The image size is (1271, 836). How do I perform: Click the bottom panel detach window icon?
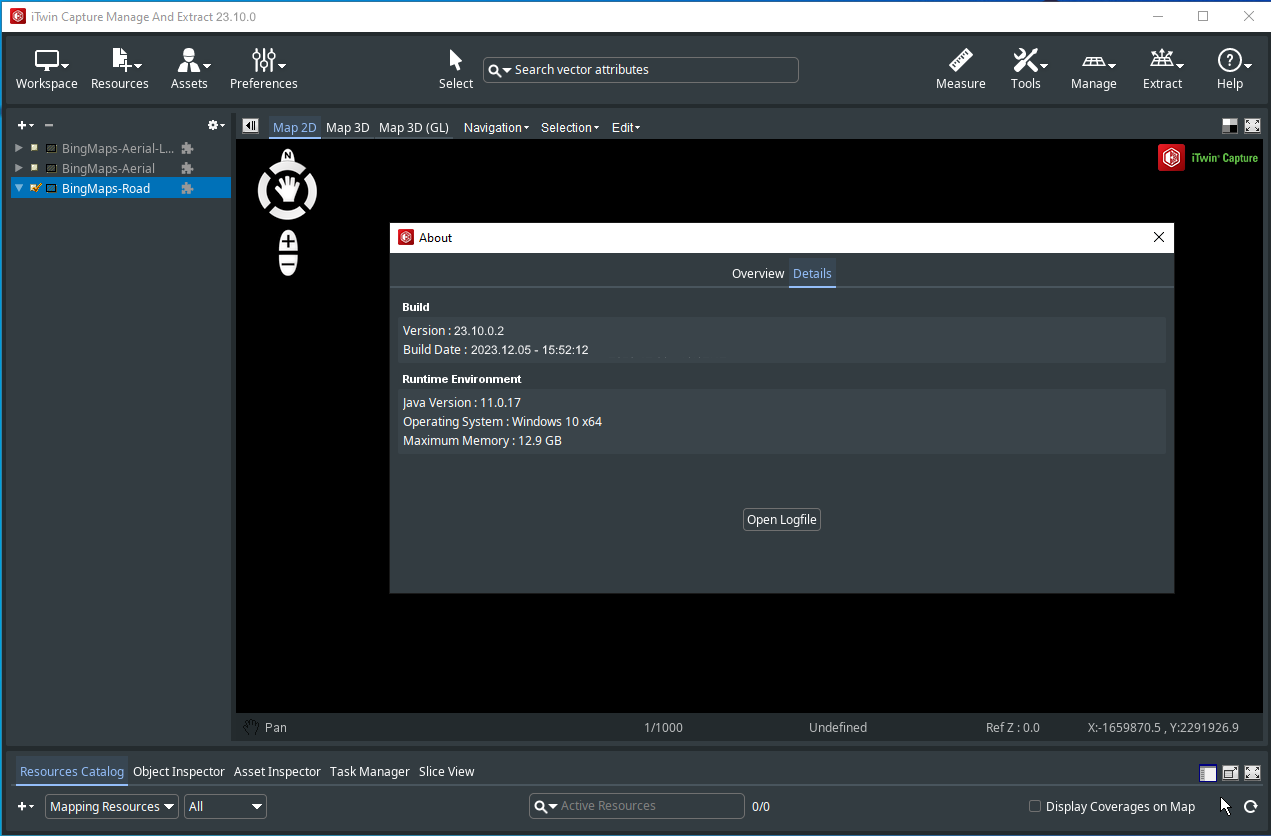tap(1231, 773)
